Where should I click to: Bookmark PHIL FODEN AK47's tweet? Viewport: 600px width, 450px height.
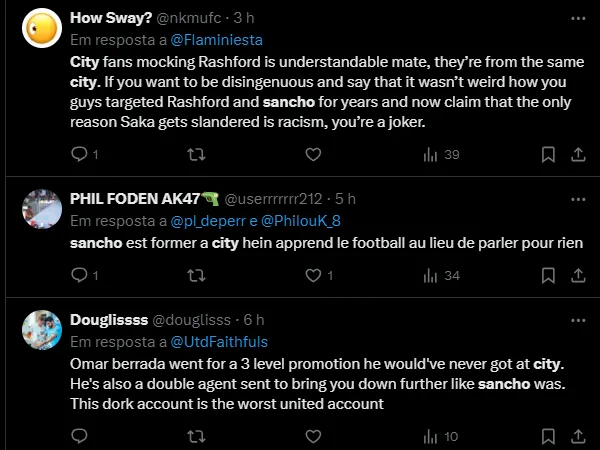pyautogui.click(x=548, y=275)
